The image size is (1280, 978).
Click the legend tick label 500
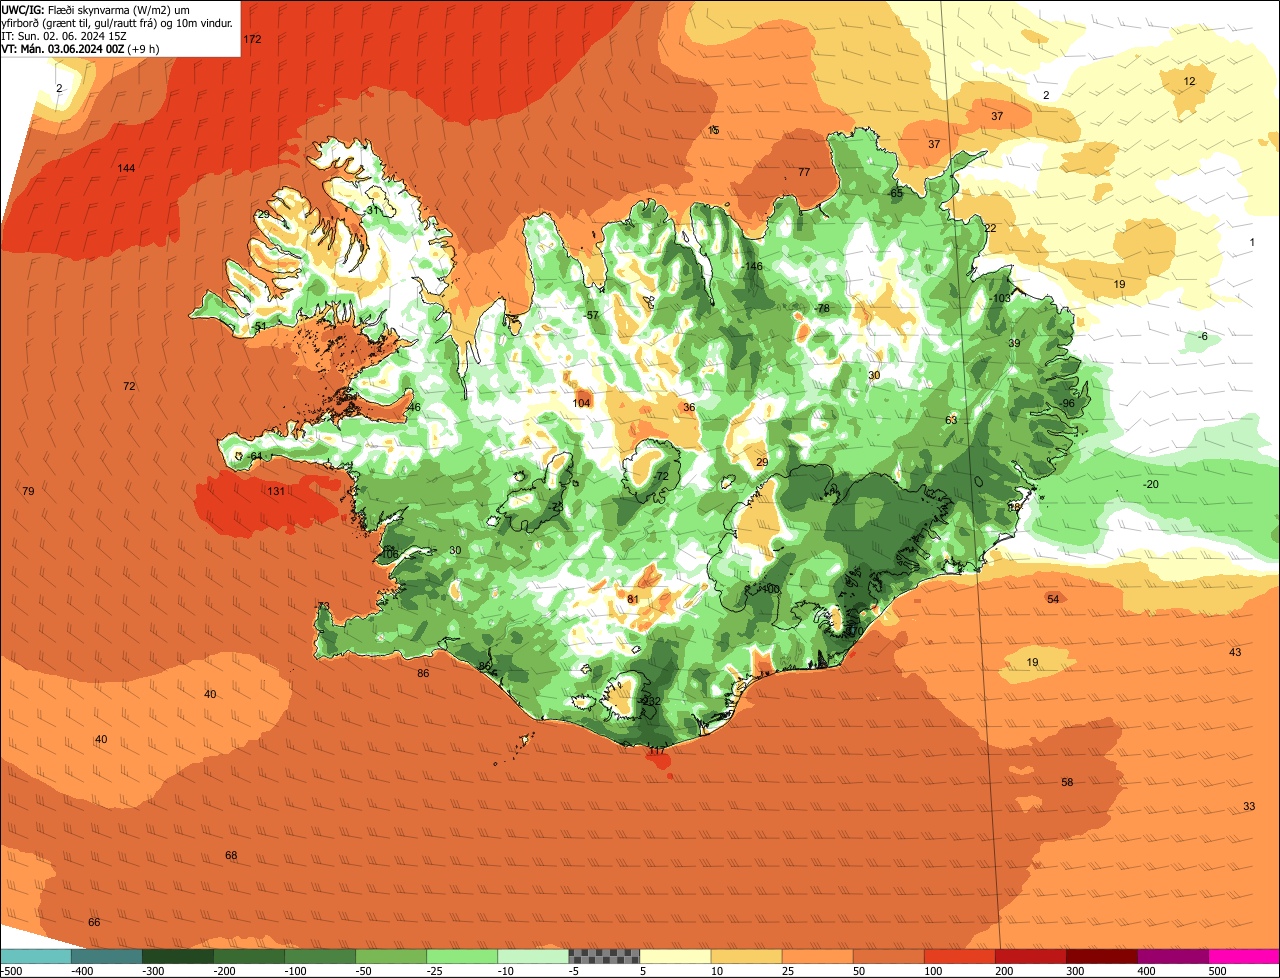(x=1217, y=971)
